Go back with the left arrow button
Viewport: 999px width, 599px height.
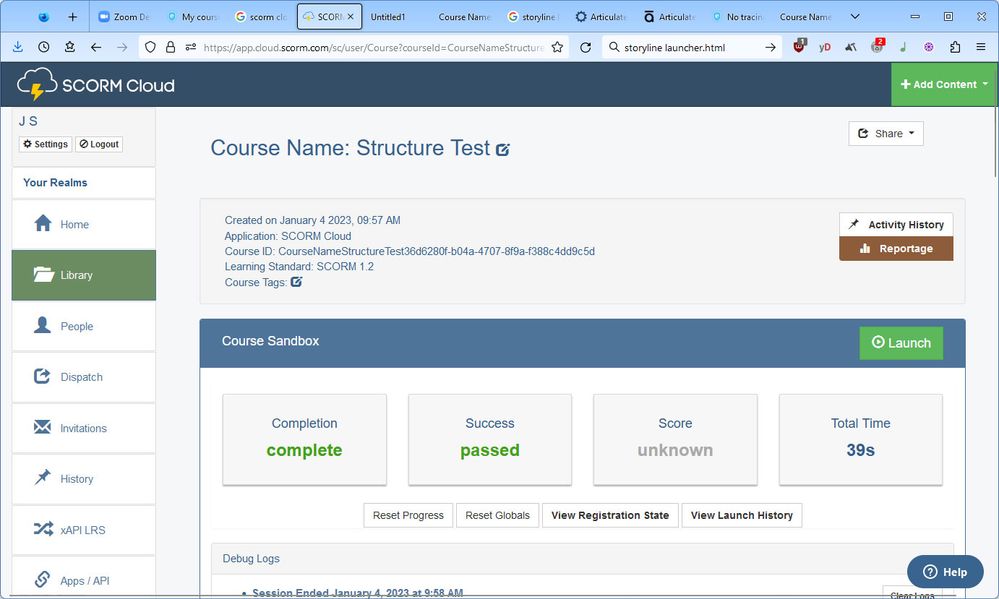tap(96, 47)
